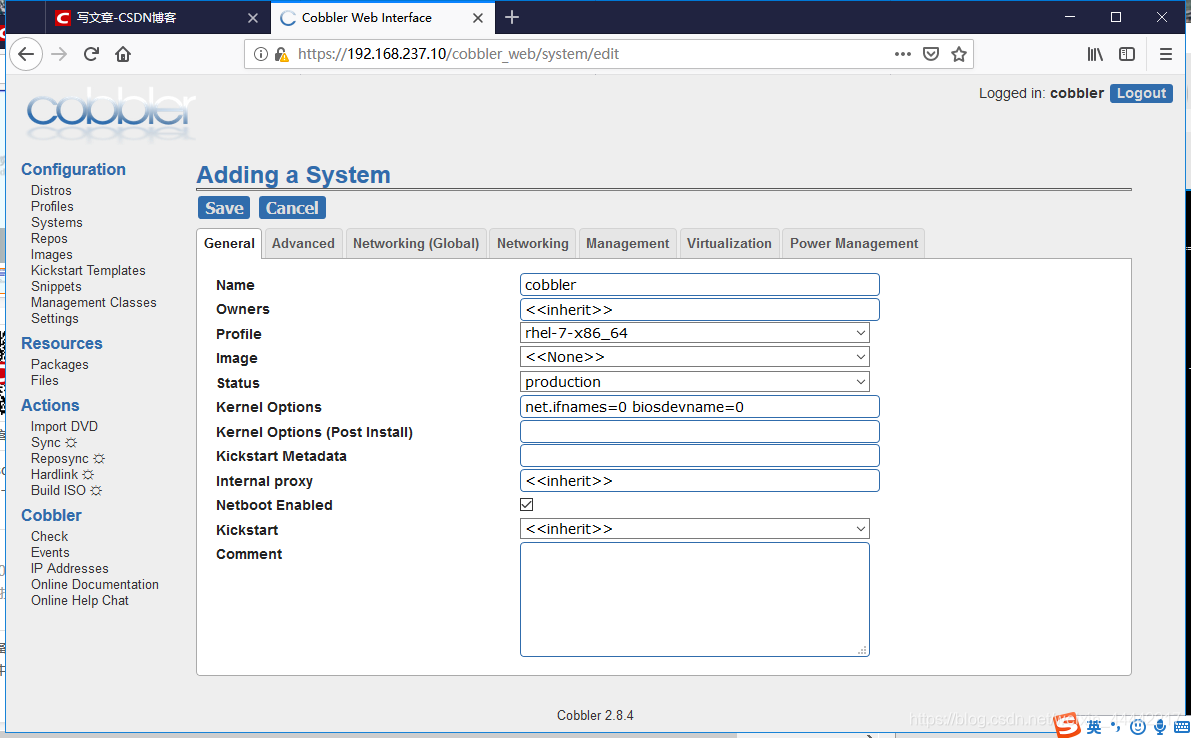Switch to the Power Management tab
1191x738 pixels.
coord(854,243)
